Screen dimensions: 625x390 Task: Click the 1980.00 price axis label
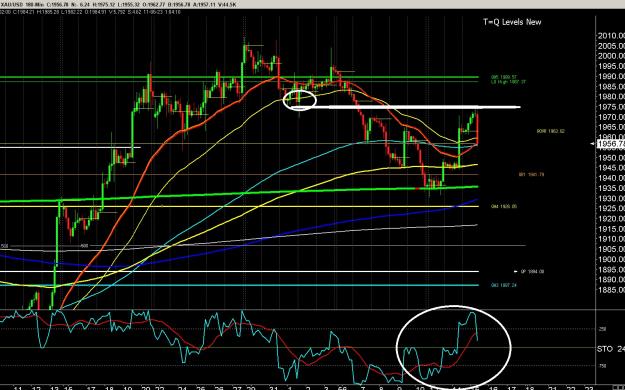611,97
